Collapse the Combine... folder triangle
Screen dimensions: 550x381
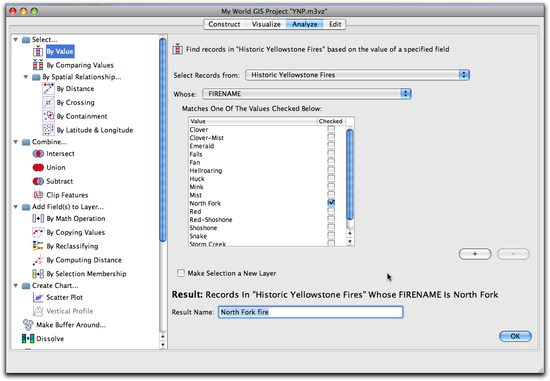coord(16,142)
